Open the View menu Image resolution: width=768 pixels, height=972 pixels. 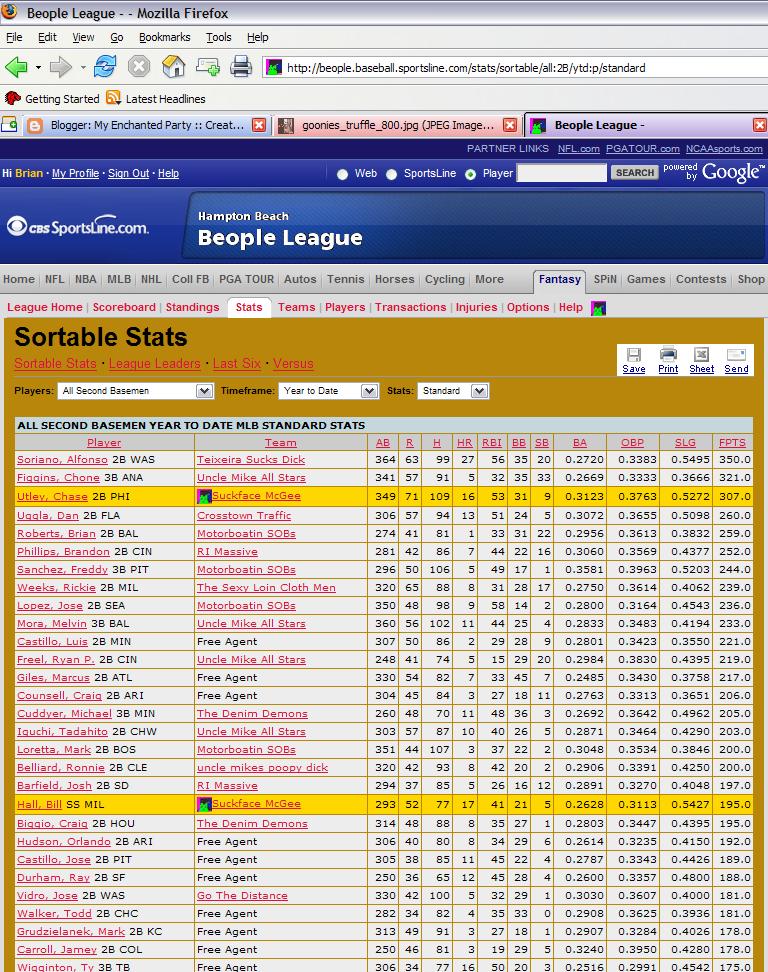point(83,37)
